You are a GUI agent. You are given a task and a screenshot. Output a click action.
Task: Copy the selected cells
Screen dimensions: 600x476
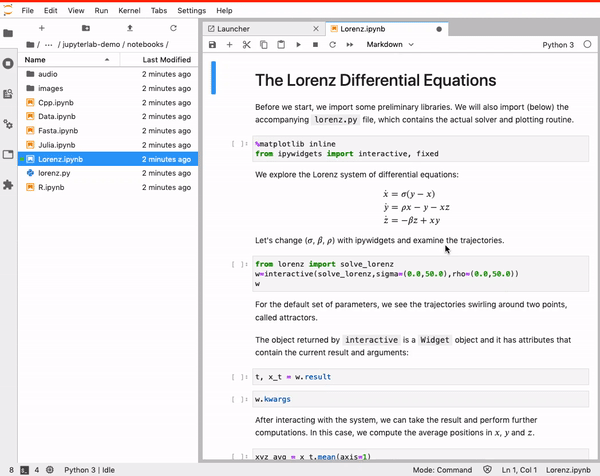click(264, 45)
